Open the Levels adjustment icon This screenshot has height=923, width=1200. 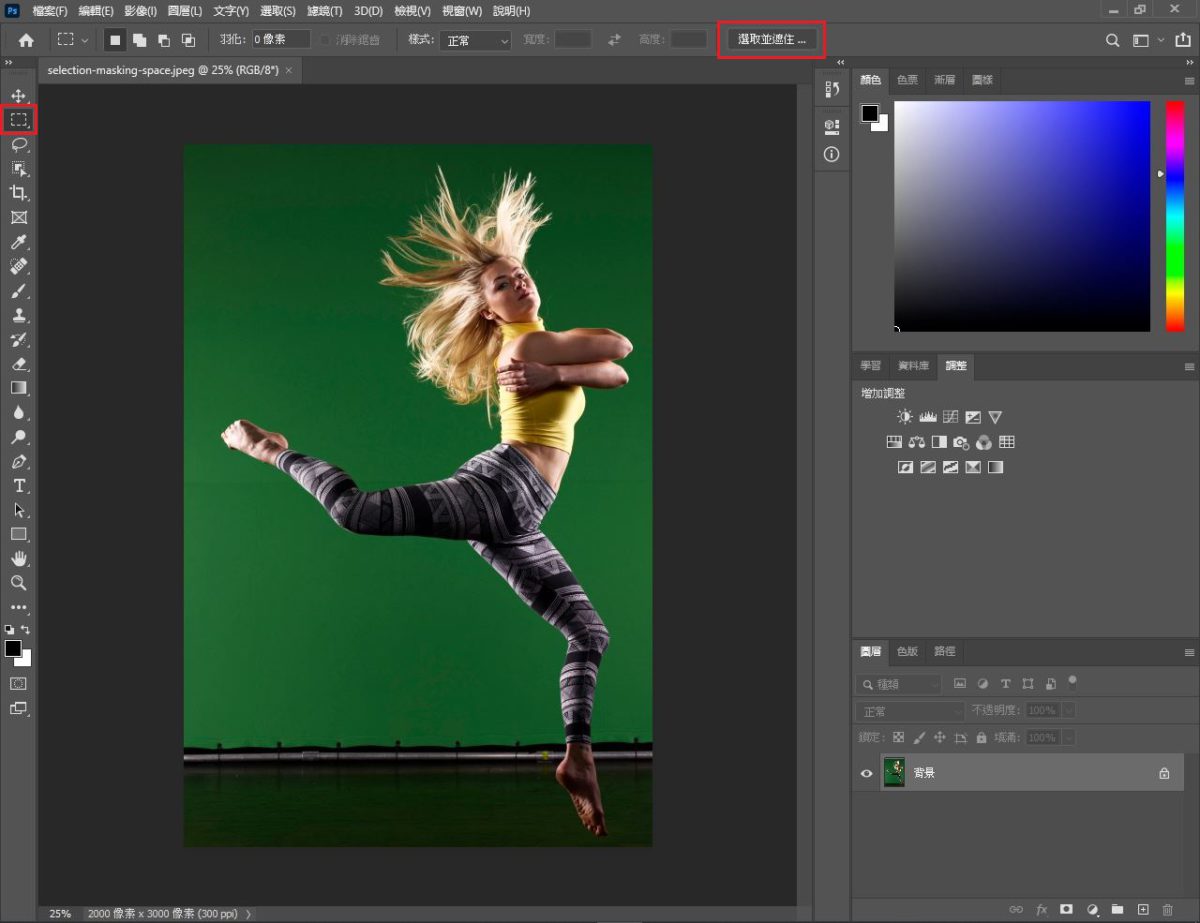(x=928, y=416)
